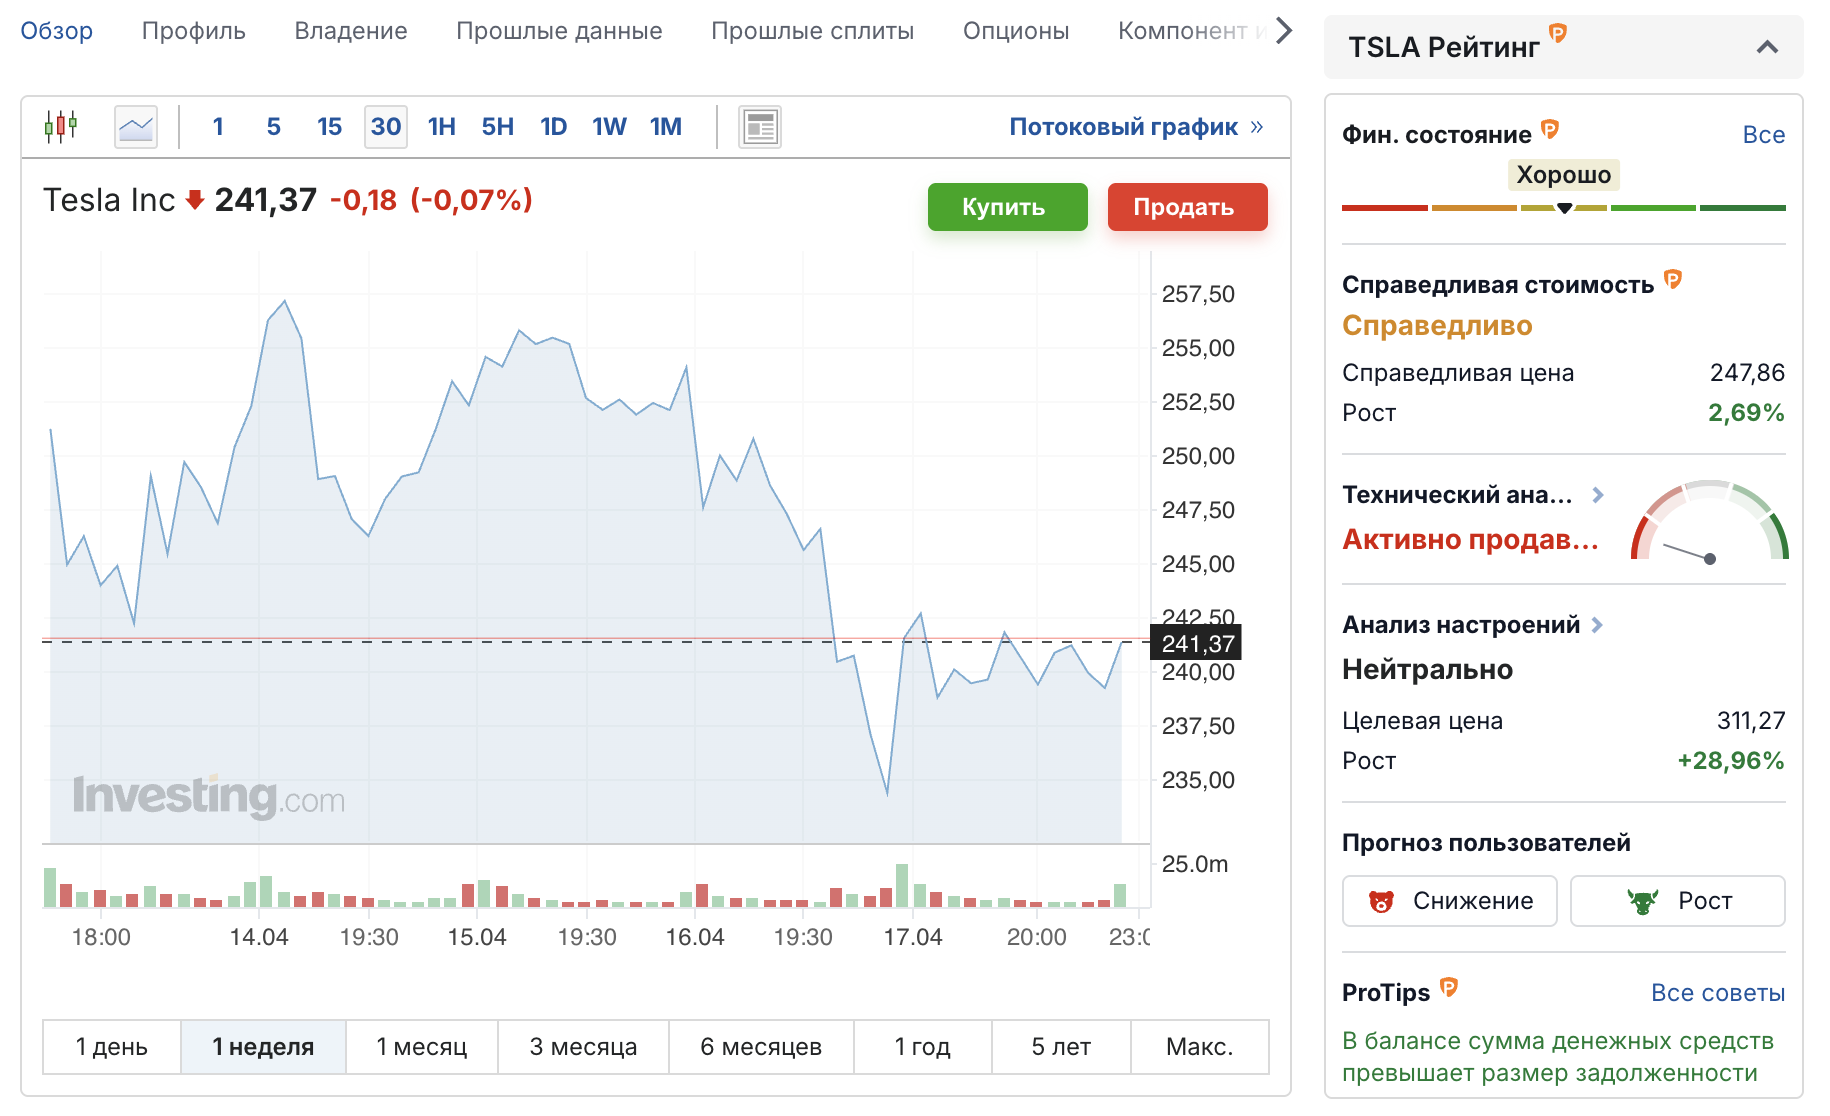The width and height of the screenshot is (1830, 1116).
Task: Open the Прошлые сплиты tab
Action: [x=813, y=31]
